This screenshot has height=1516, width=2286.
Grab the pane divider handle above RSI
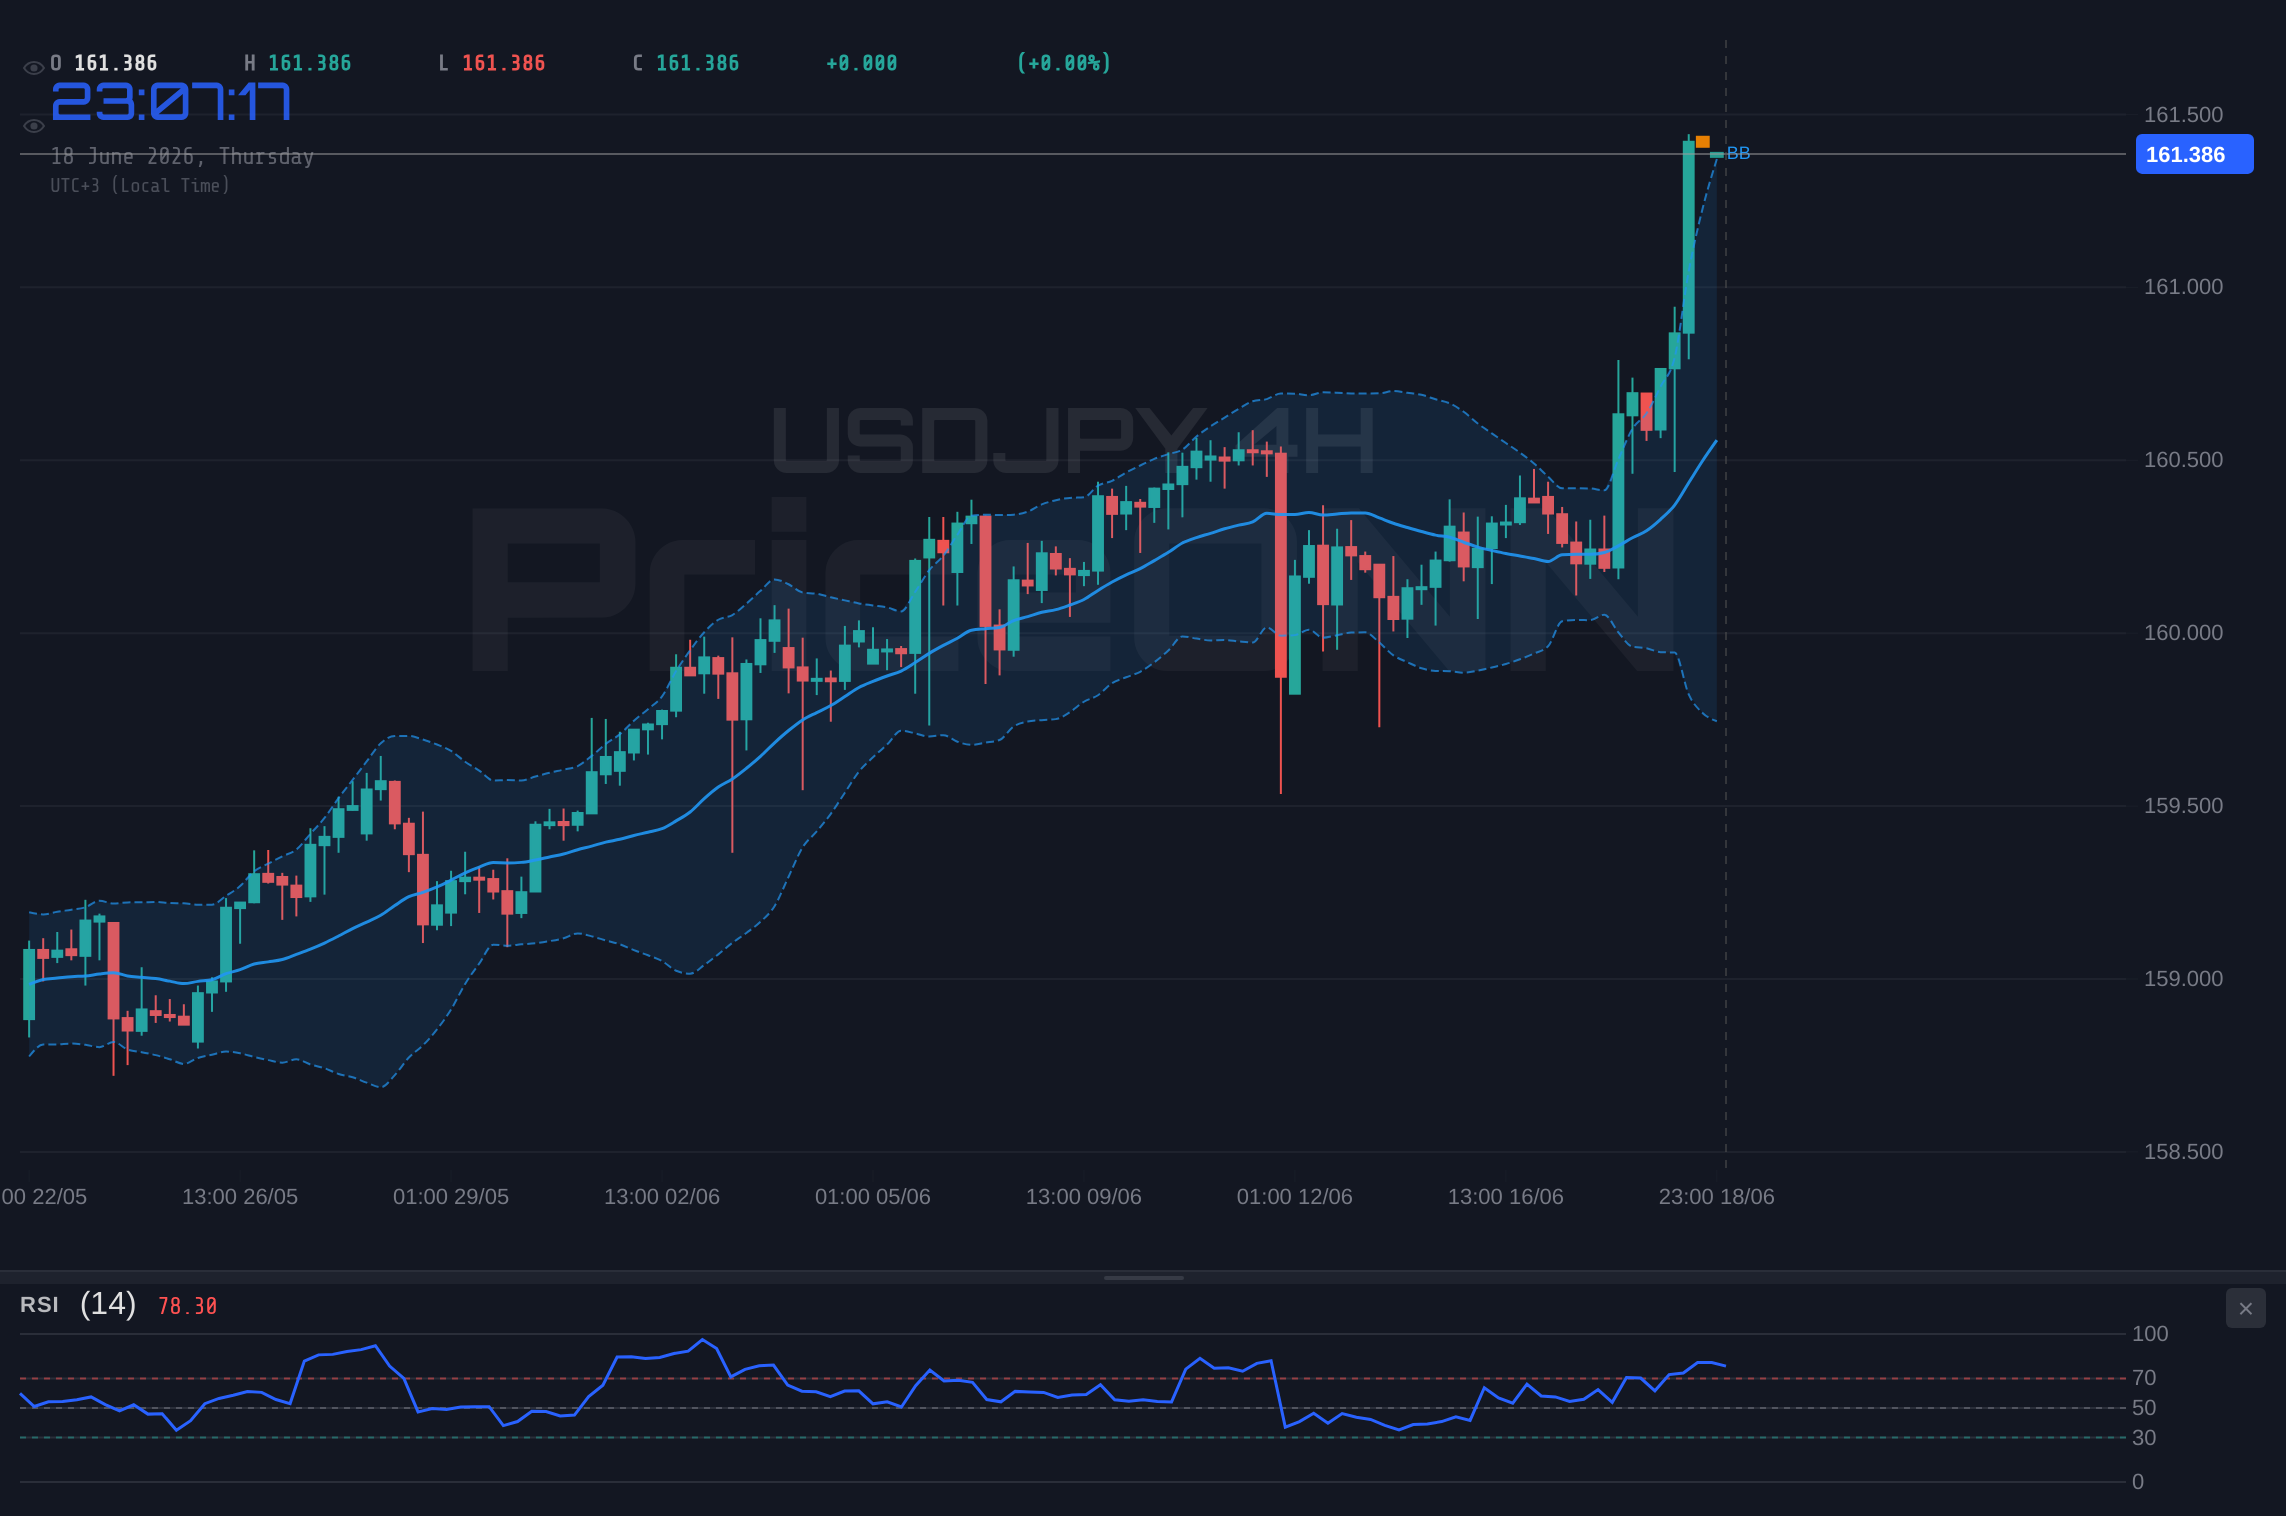pos(1143,1277)
